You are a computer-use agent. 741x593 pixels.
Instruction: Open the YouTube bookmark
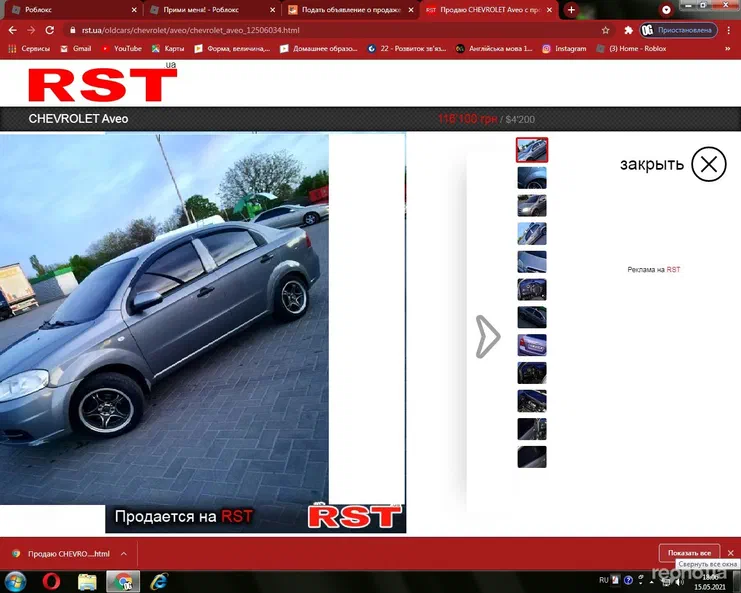tap(121, 49)
